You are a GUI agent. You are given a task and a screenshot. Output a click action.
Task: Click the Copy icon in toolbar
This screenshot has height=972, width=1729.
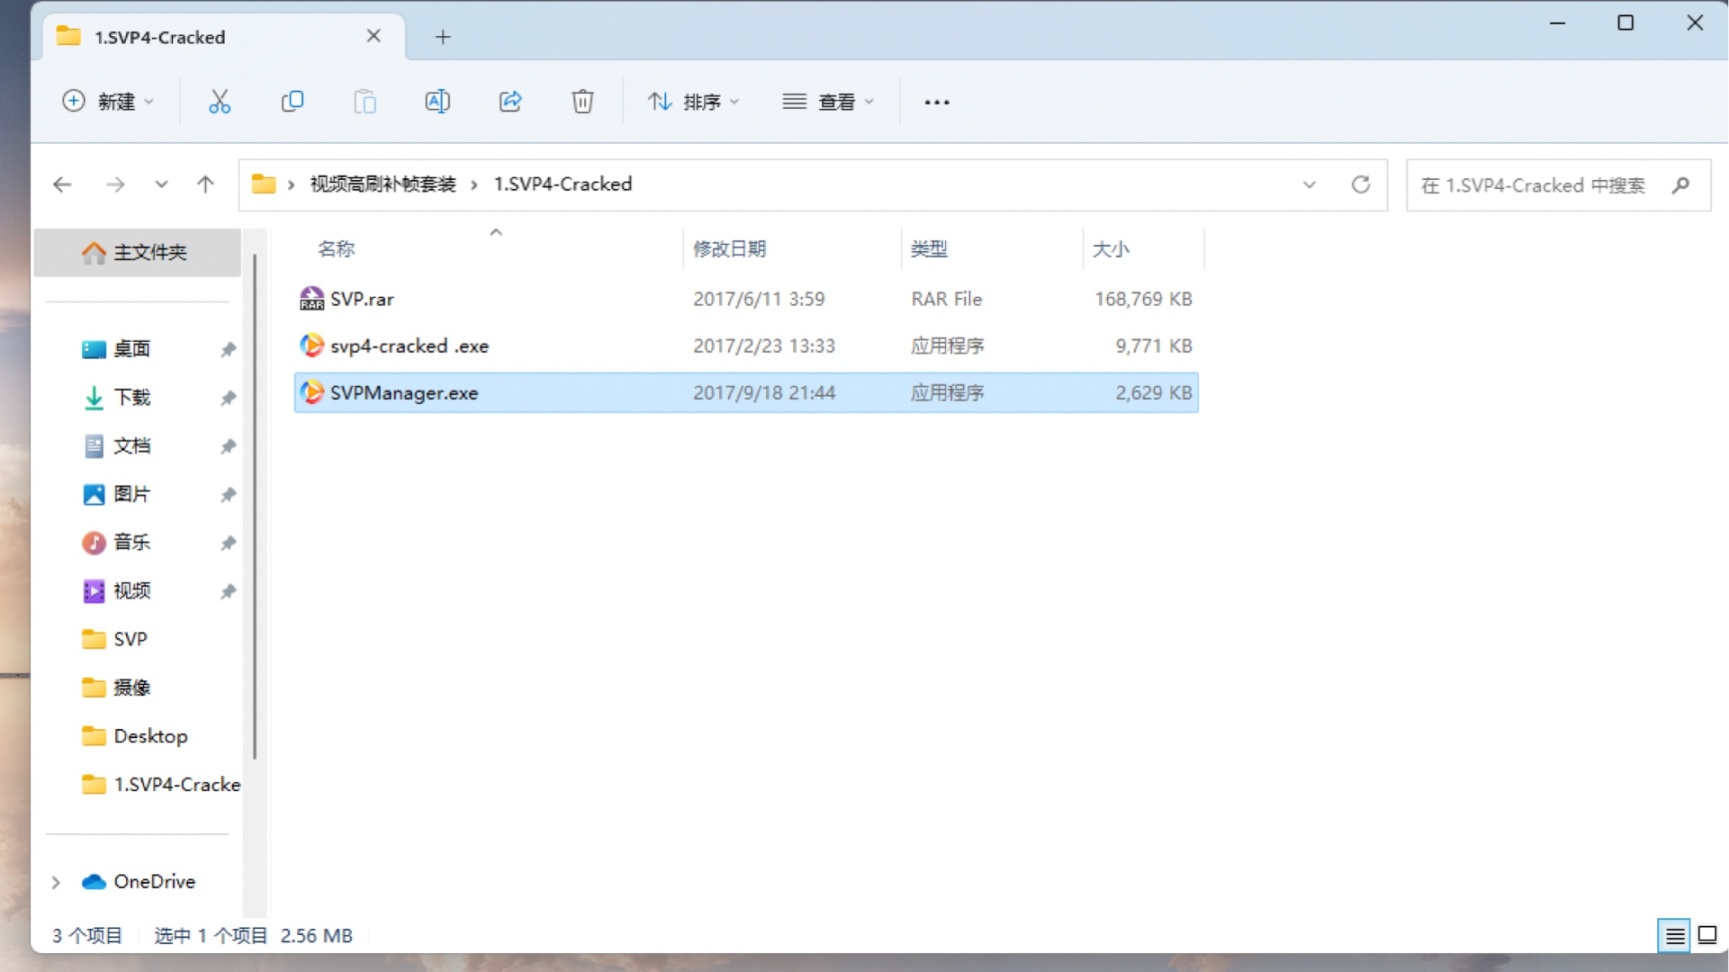pos(292,101)
